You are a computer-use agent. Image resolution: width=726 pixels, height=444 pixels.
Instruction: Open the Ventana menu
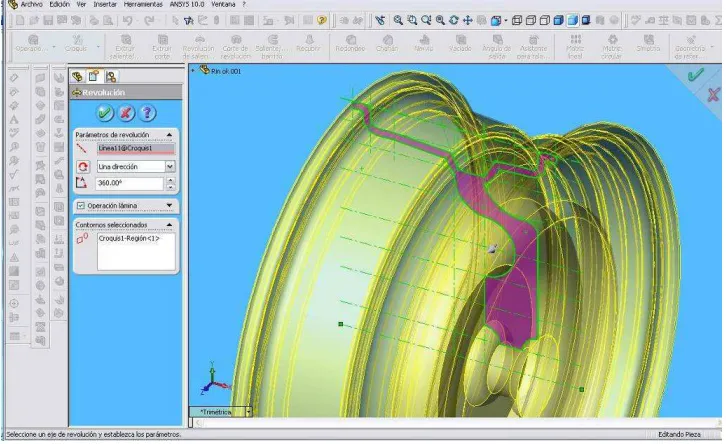tap(223, 4)
